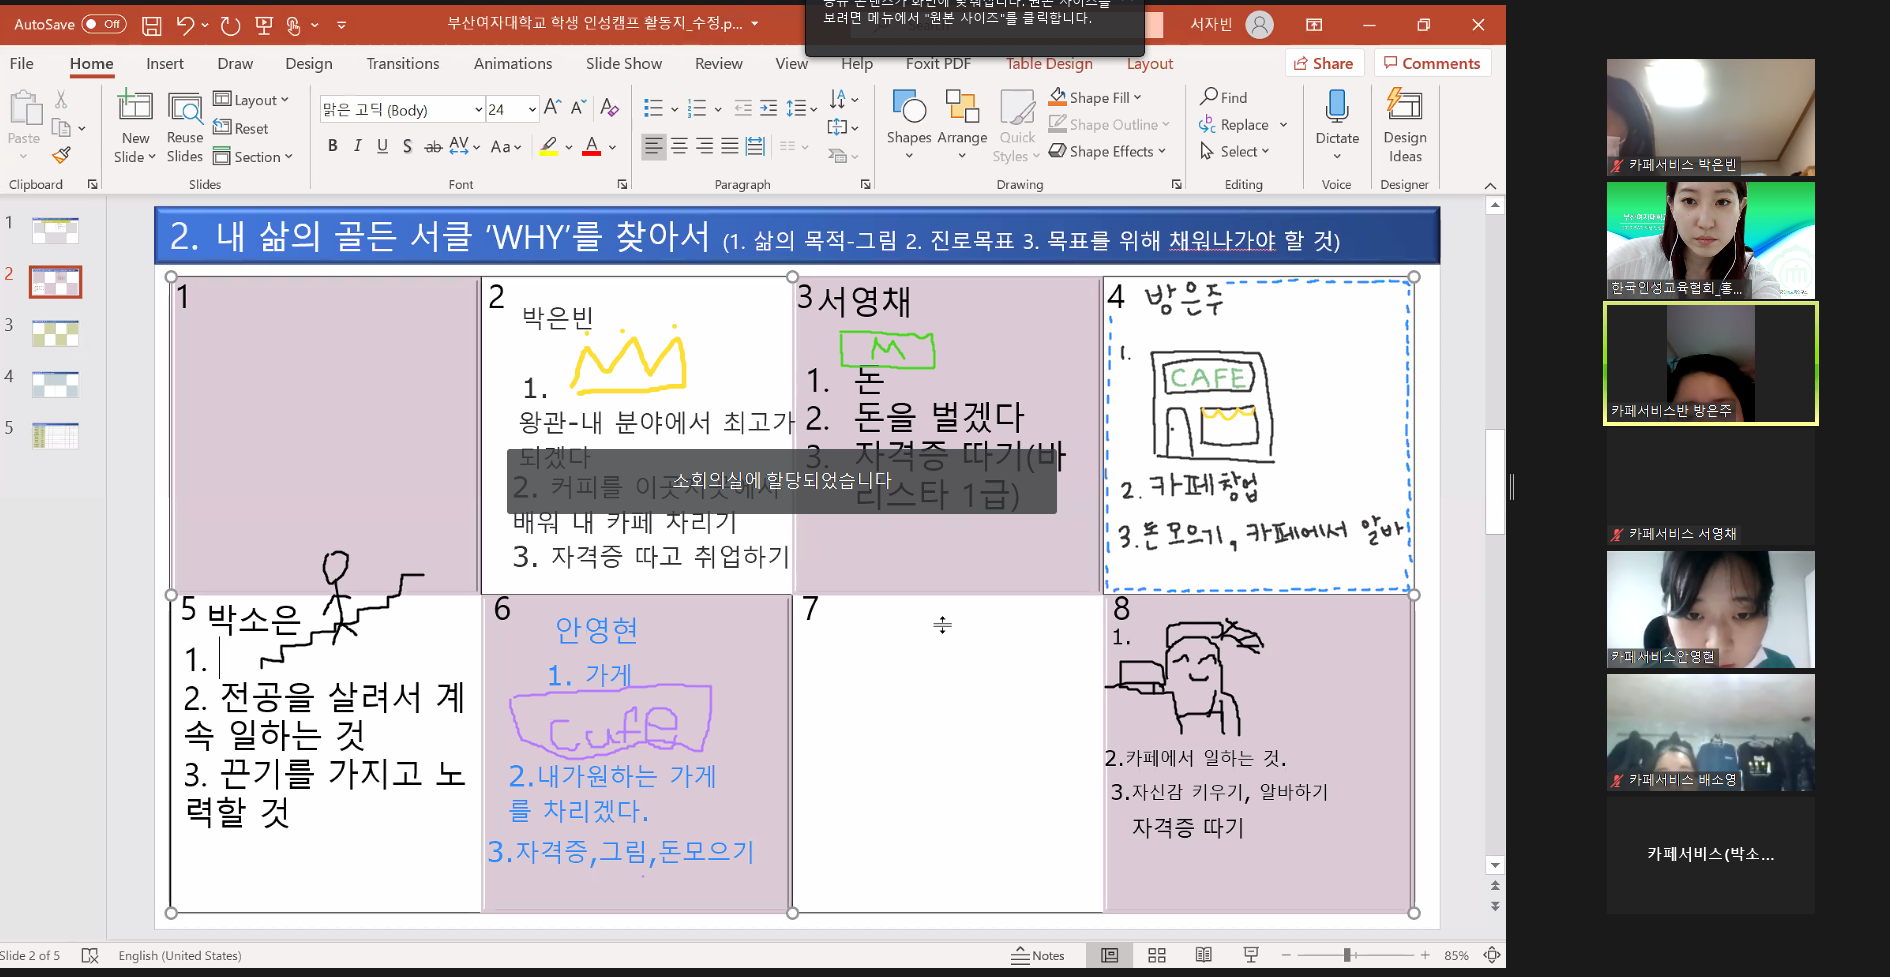The width and height of the screenshot is (1890, 977).
Task: Save the presentation with the Save icon
Action: pos(151,25)
